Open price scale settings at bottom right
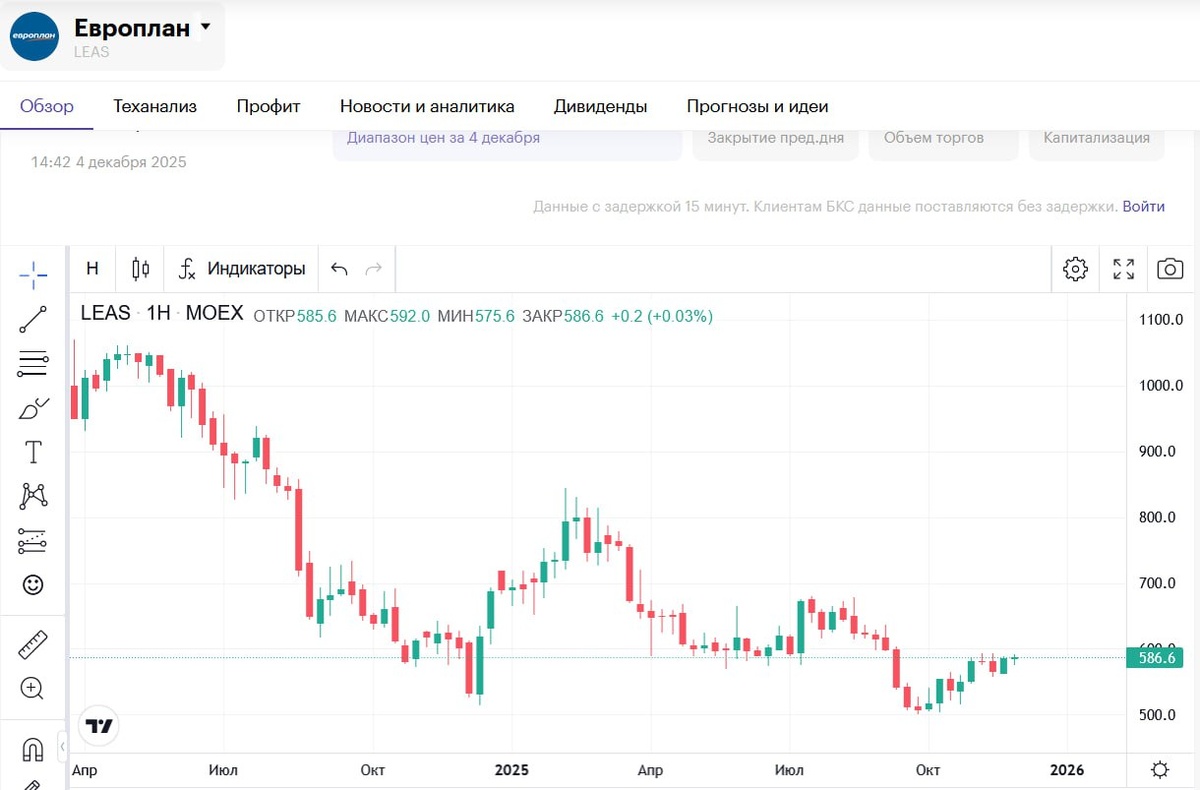Image resolution: width=1200 pixels, height=790 pixels. tap(1160, 770)
